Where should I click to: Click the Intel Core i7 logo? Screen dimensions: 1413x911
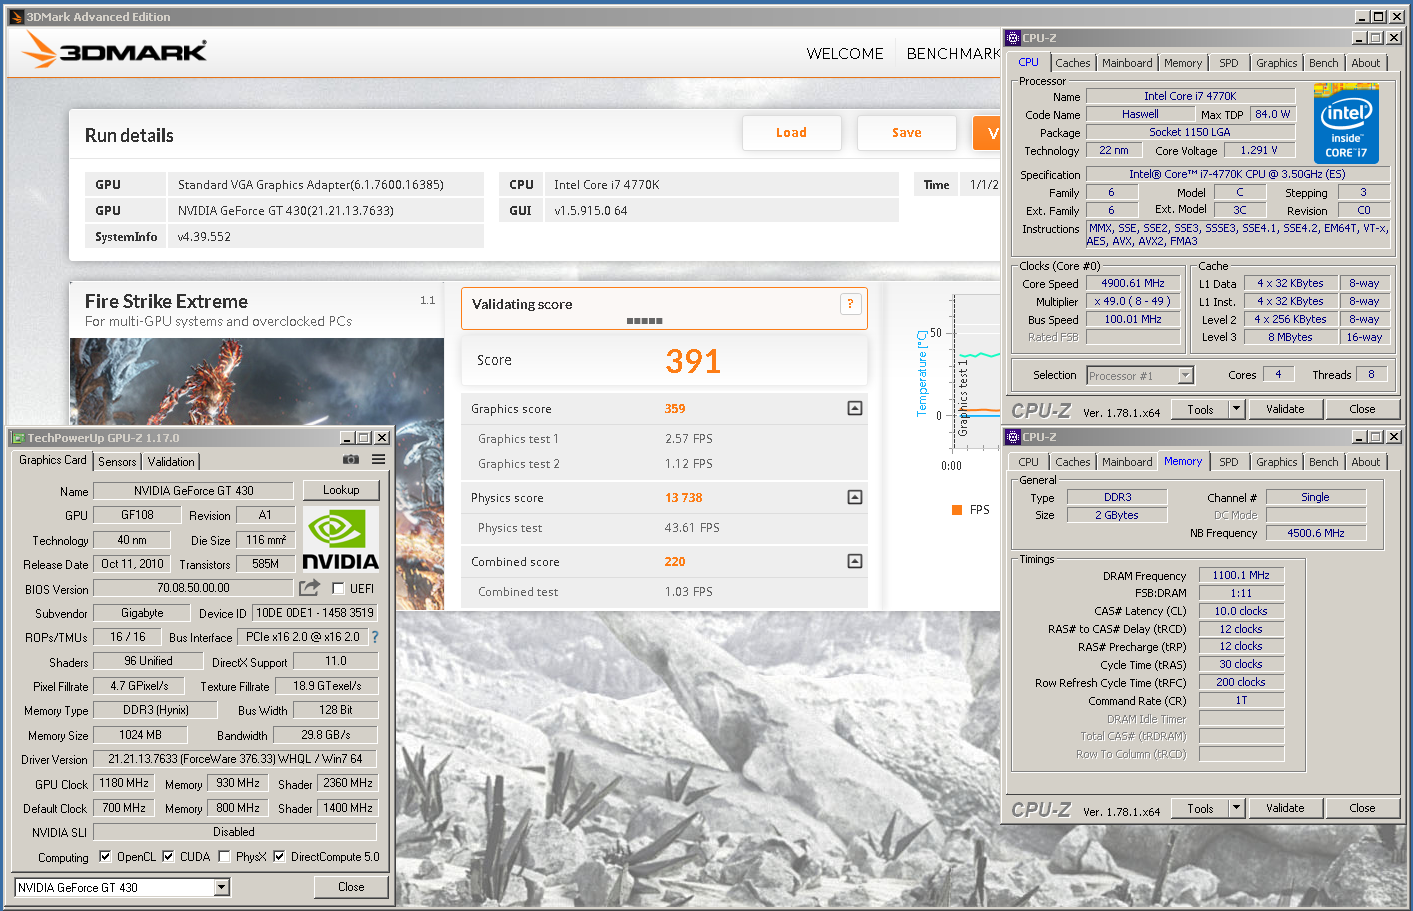pos(1346,124)
